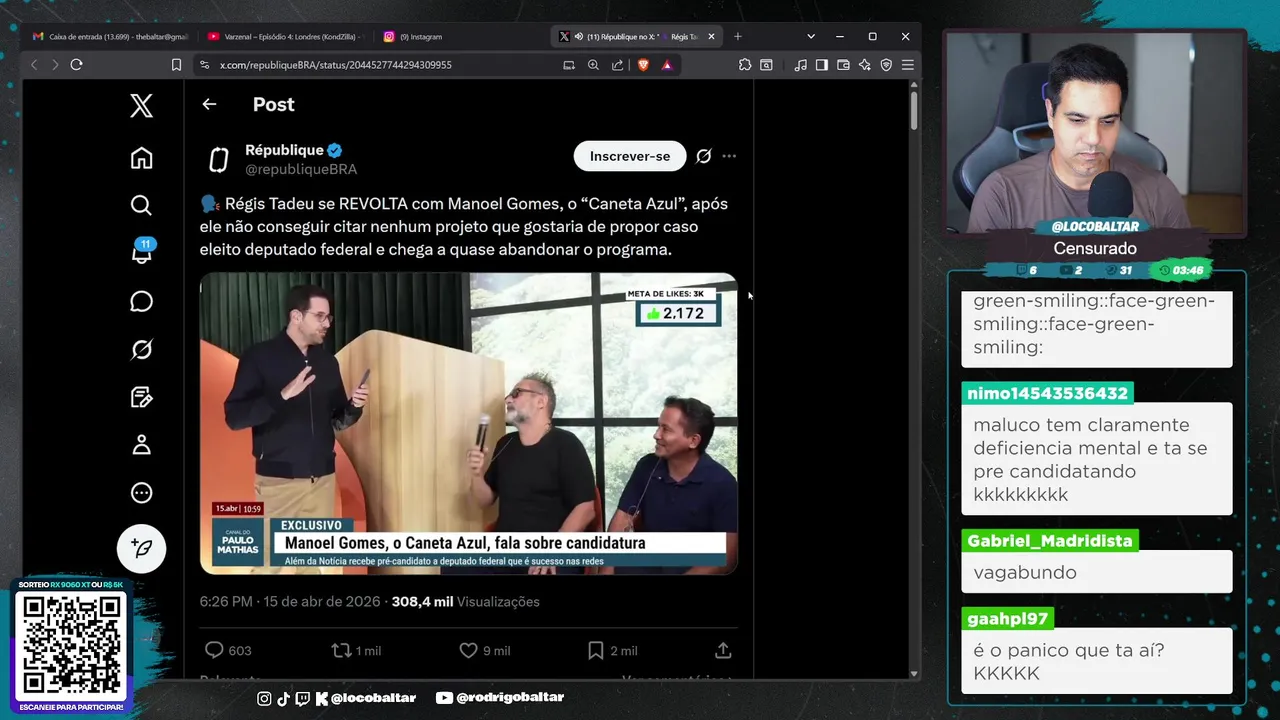Click the x.com address bar URL
This screenshot has width=1280, height=720.
click(335, 65)
